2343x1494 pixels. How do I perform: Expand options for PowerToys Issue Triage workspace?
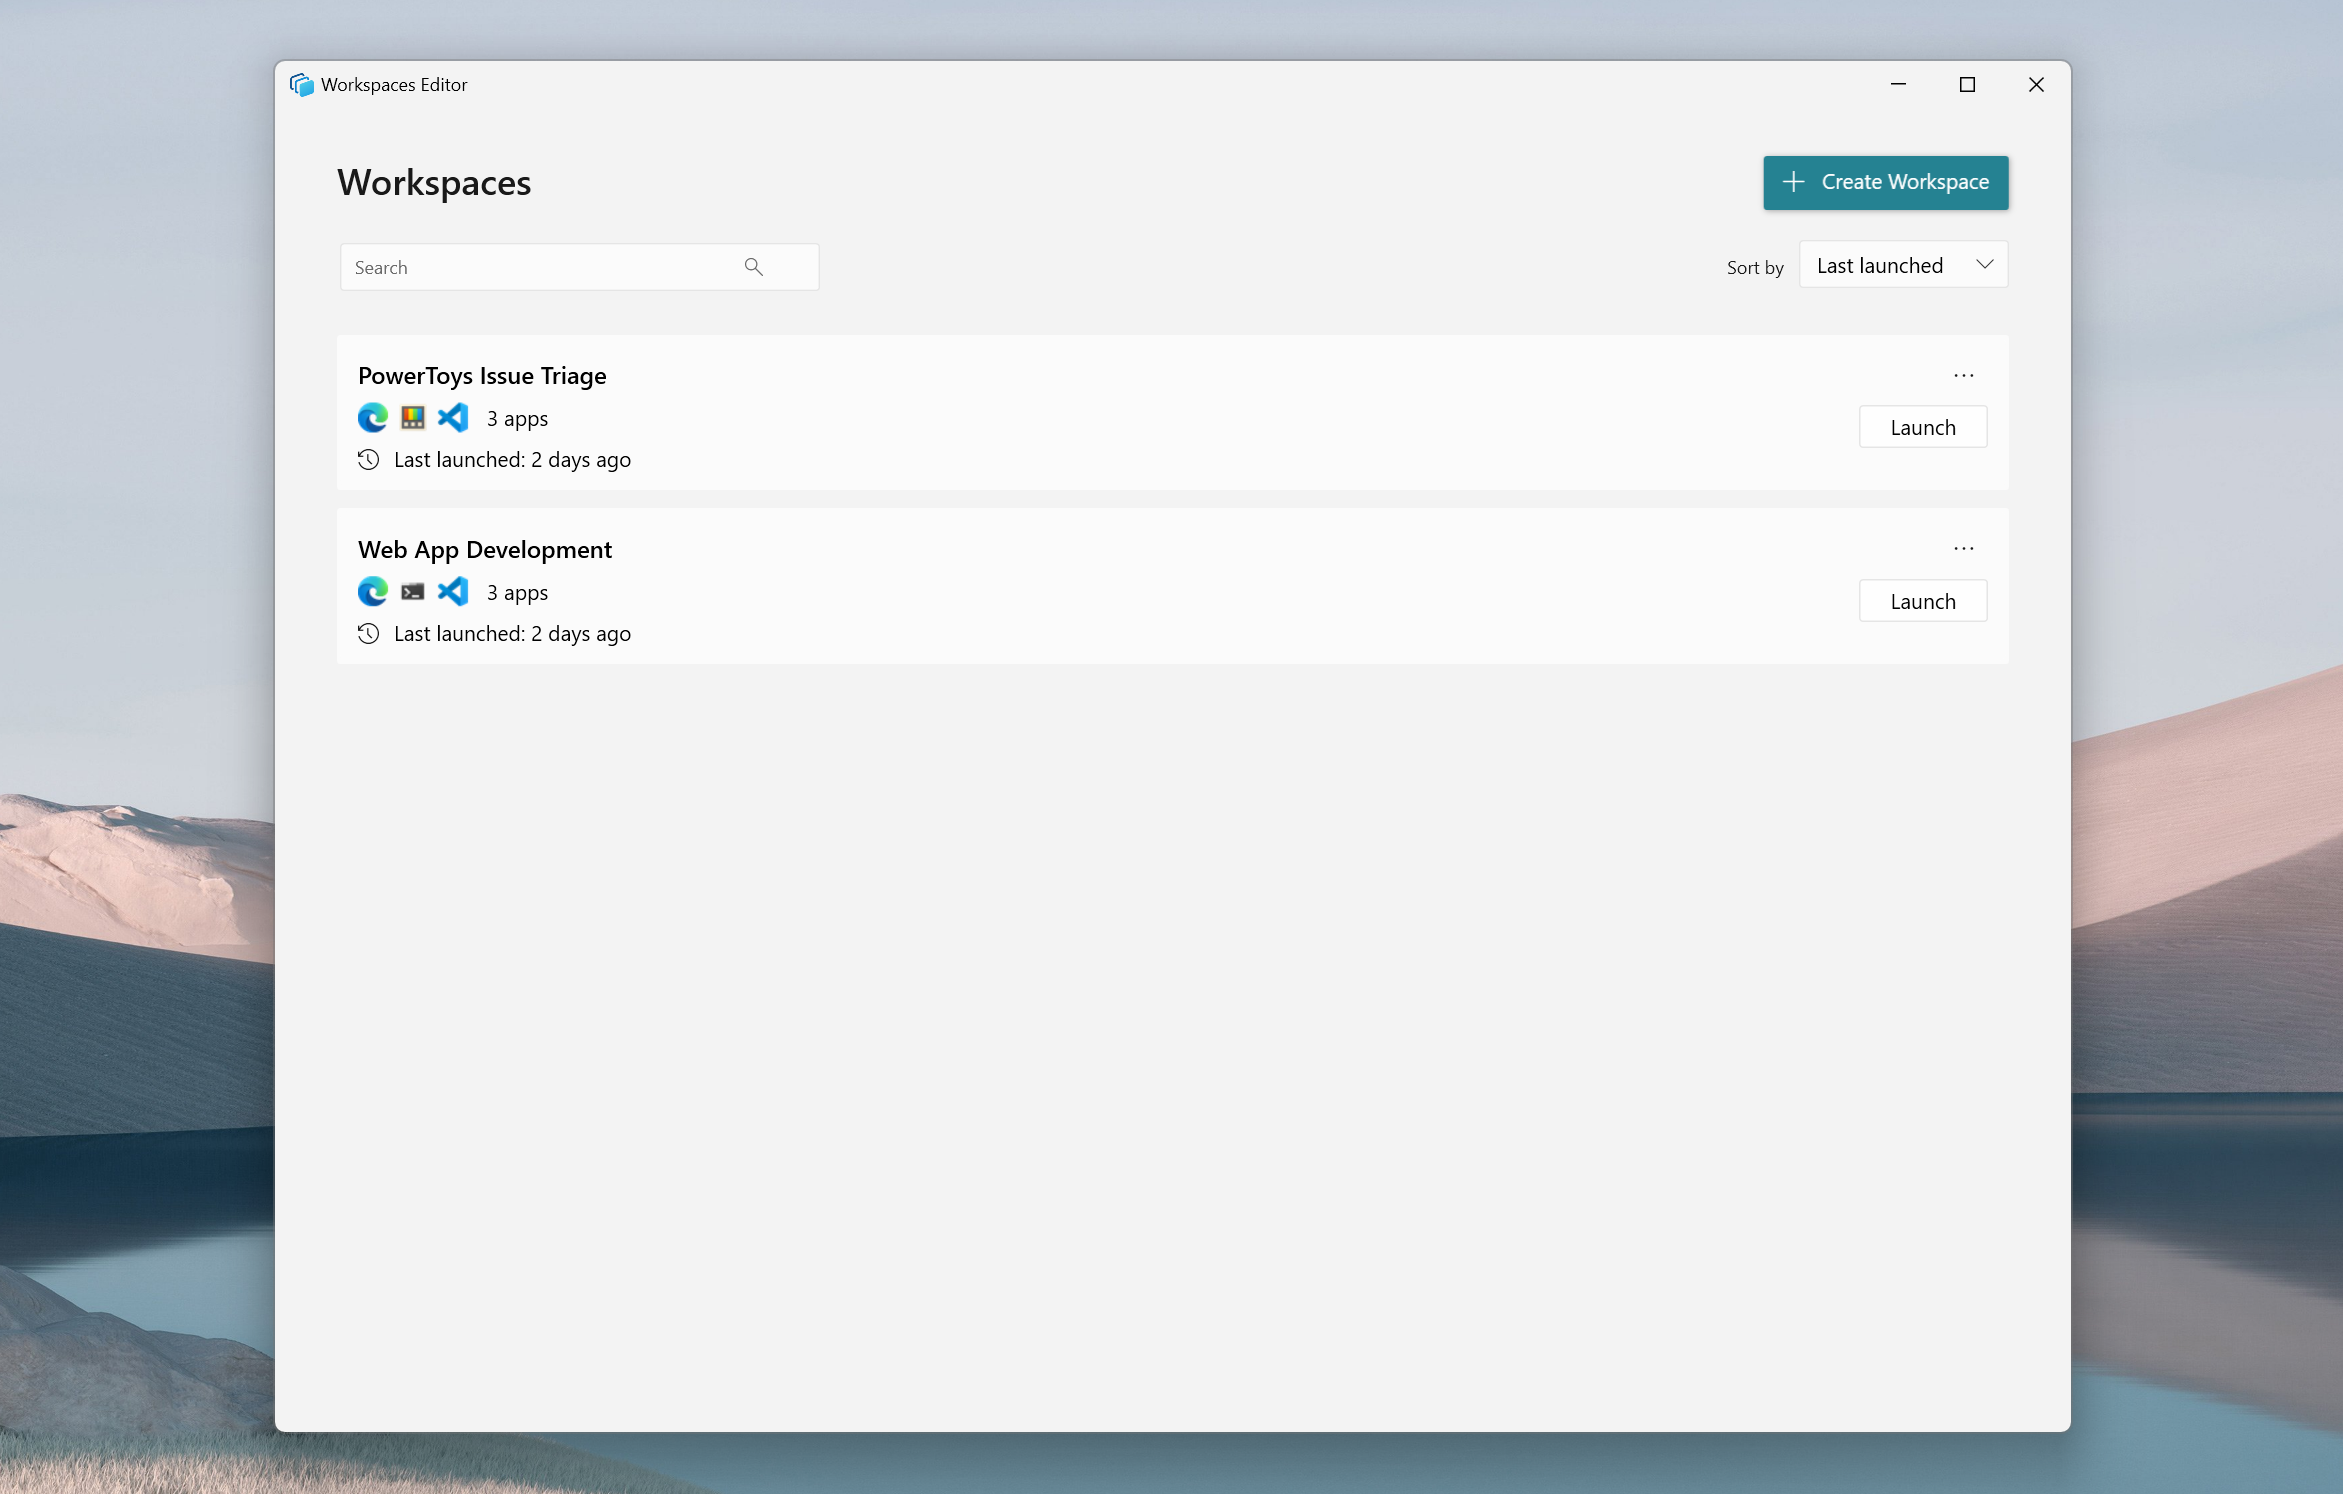1964,374
